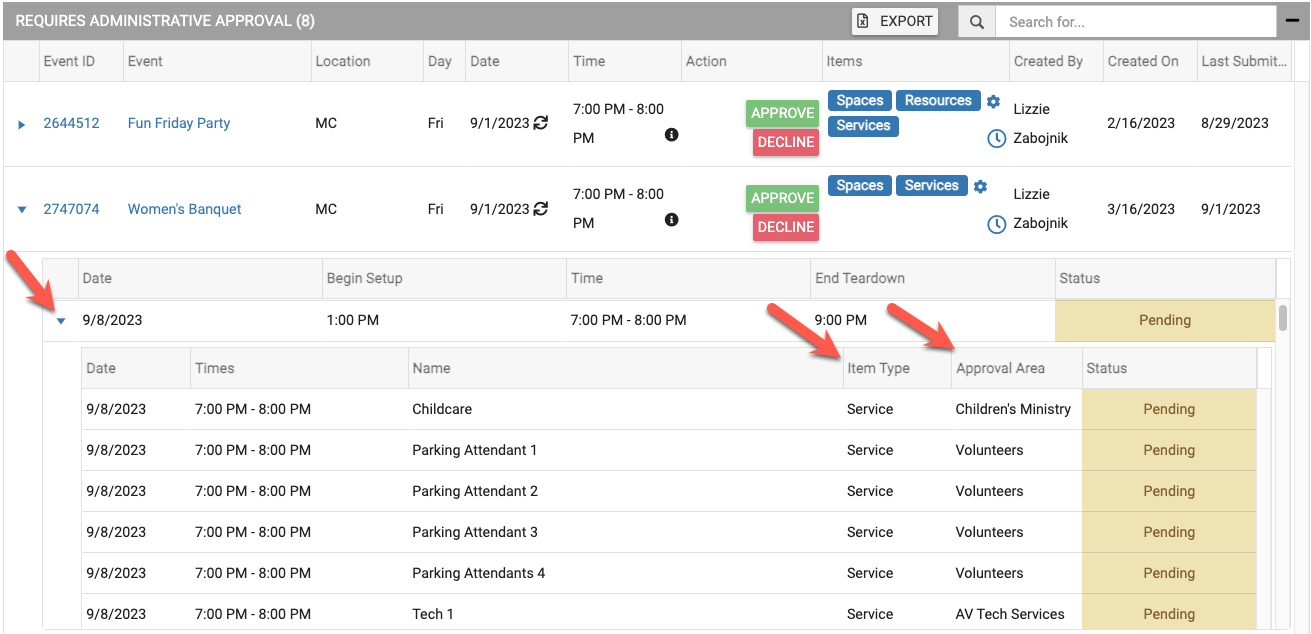Click recurring icon beside Women's Banquet date
This screenshot has height=634, width=1311.
click(x=541, y=209)
